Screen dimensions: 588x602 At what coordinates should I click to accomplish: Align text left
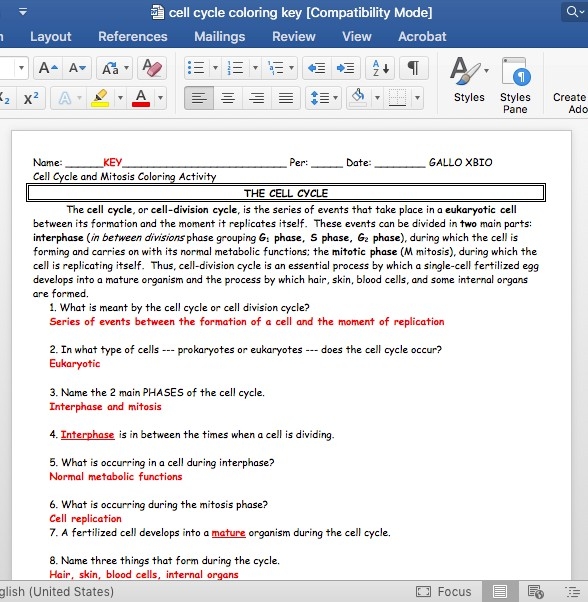199,98
